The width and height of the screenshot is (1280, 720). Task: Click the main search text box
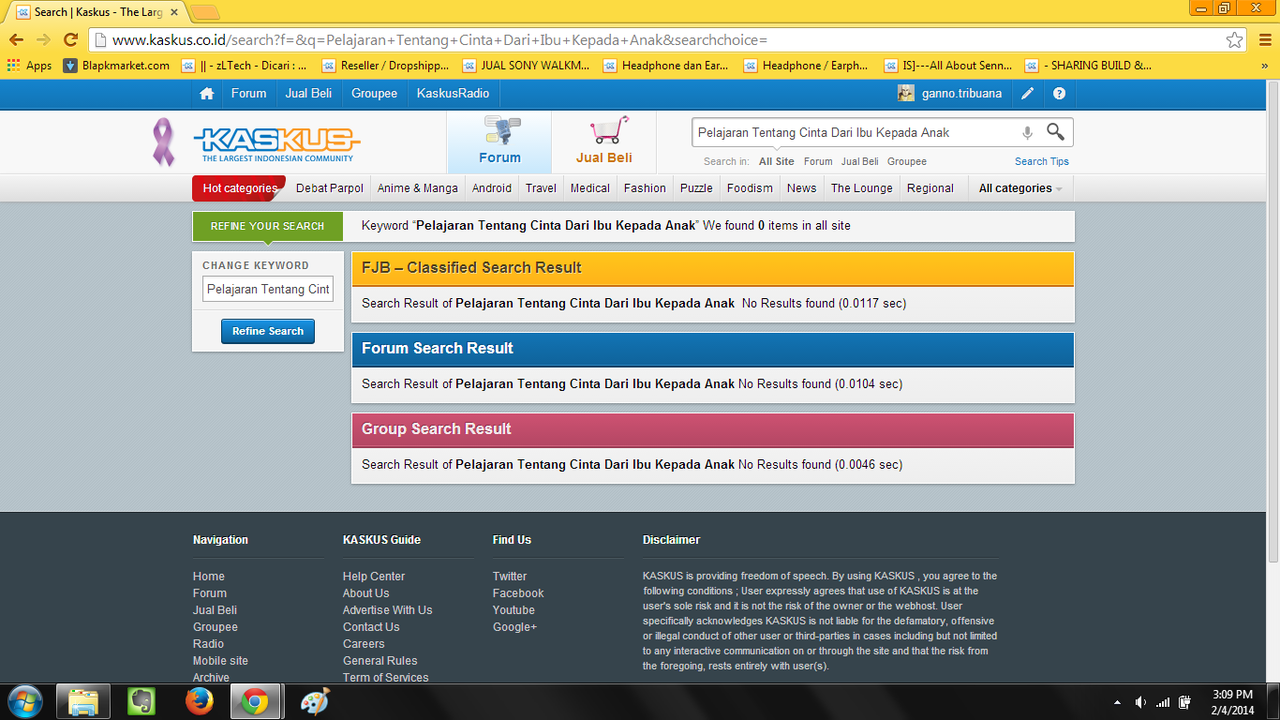(855, 132)
